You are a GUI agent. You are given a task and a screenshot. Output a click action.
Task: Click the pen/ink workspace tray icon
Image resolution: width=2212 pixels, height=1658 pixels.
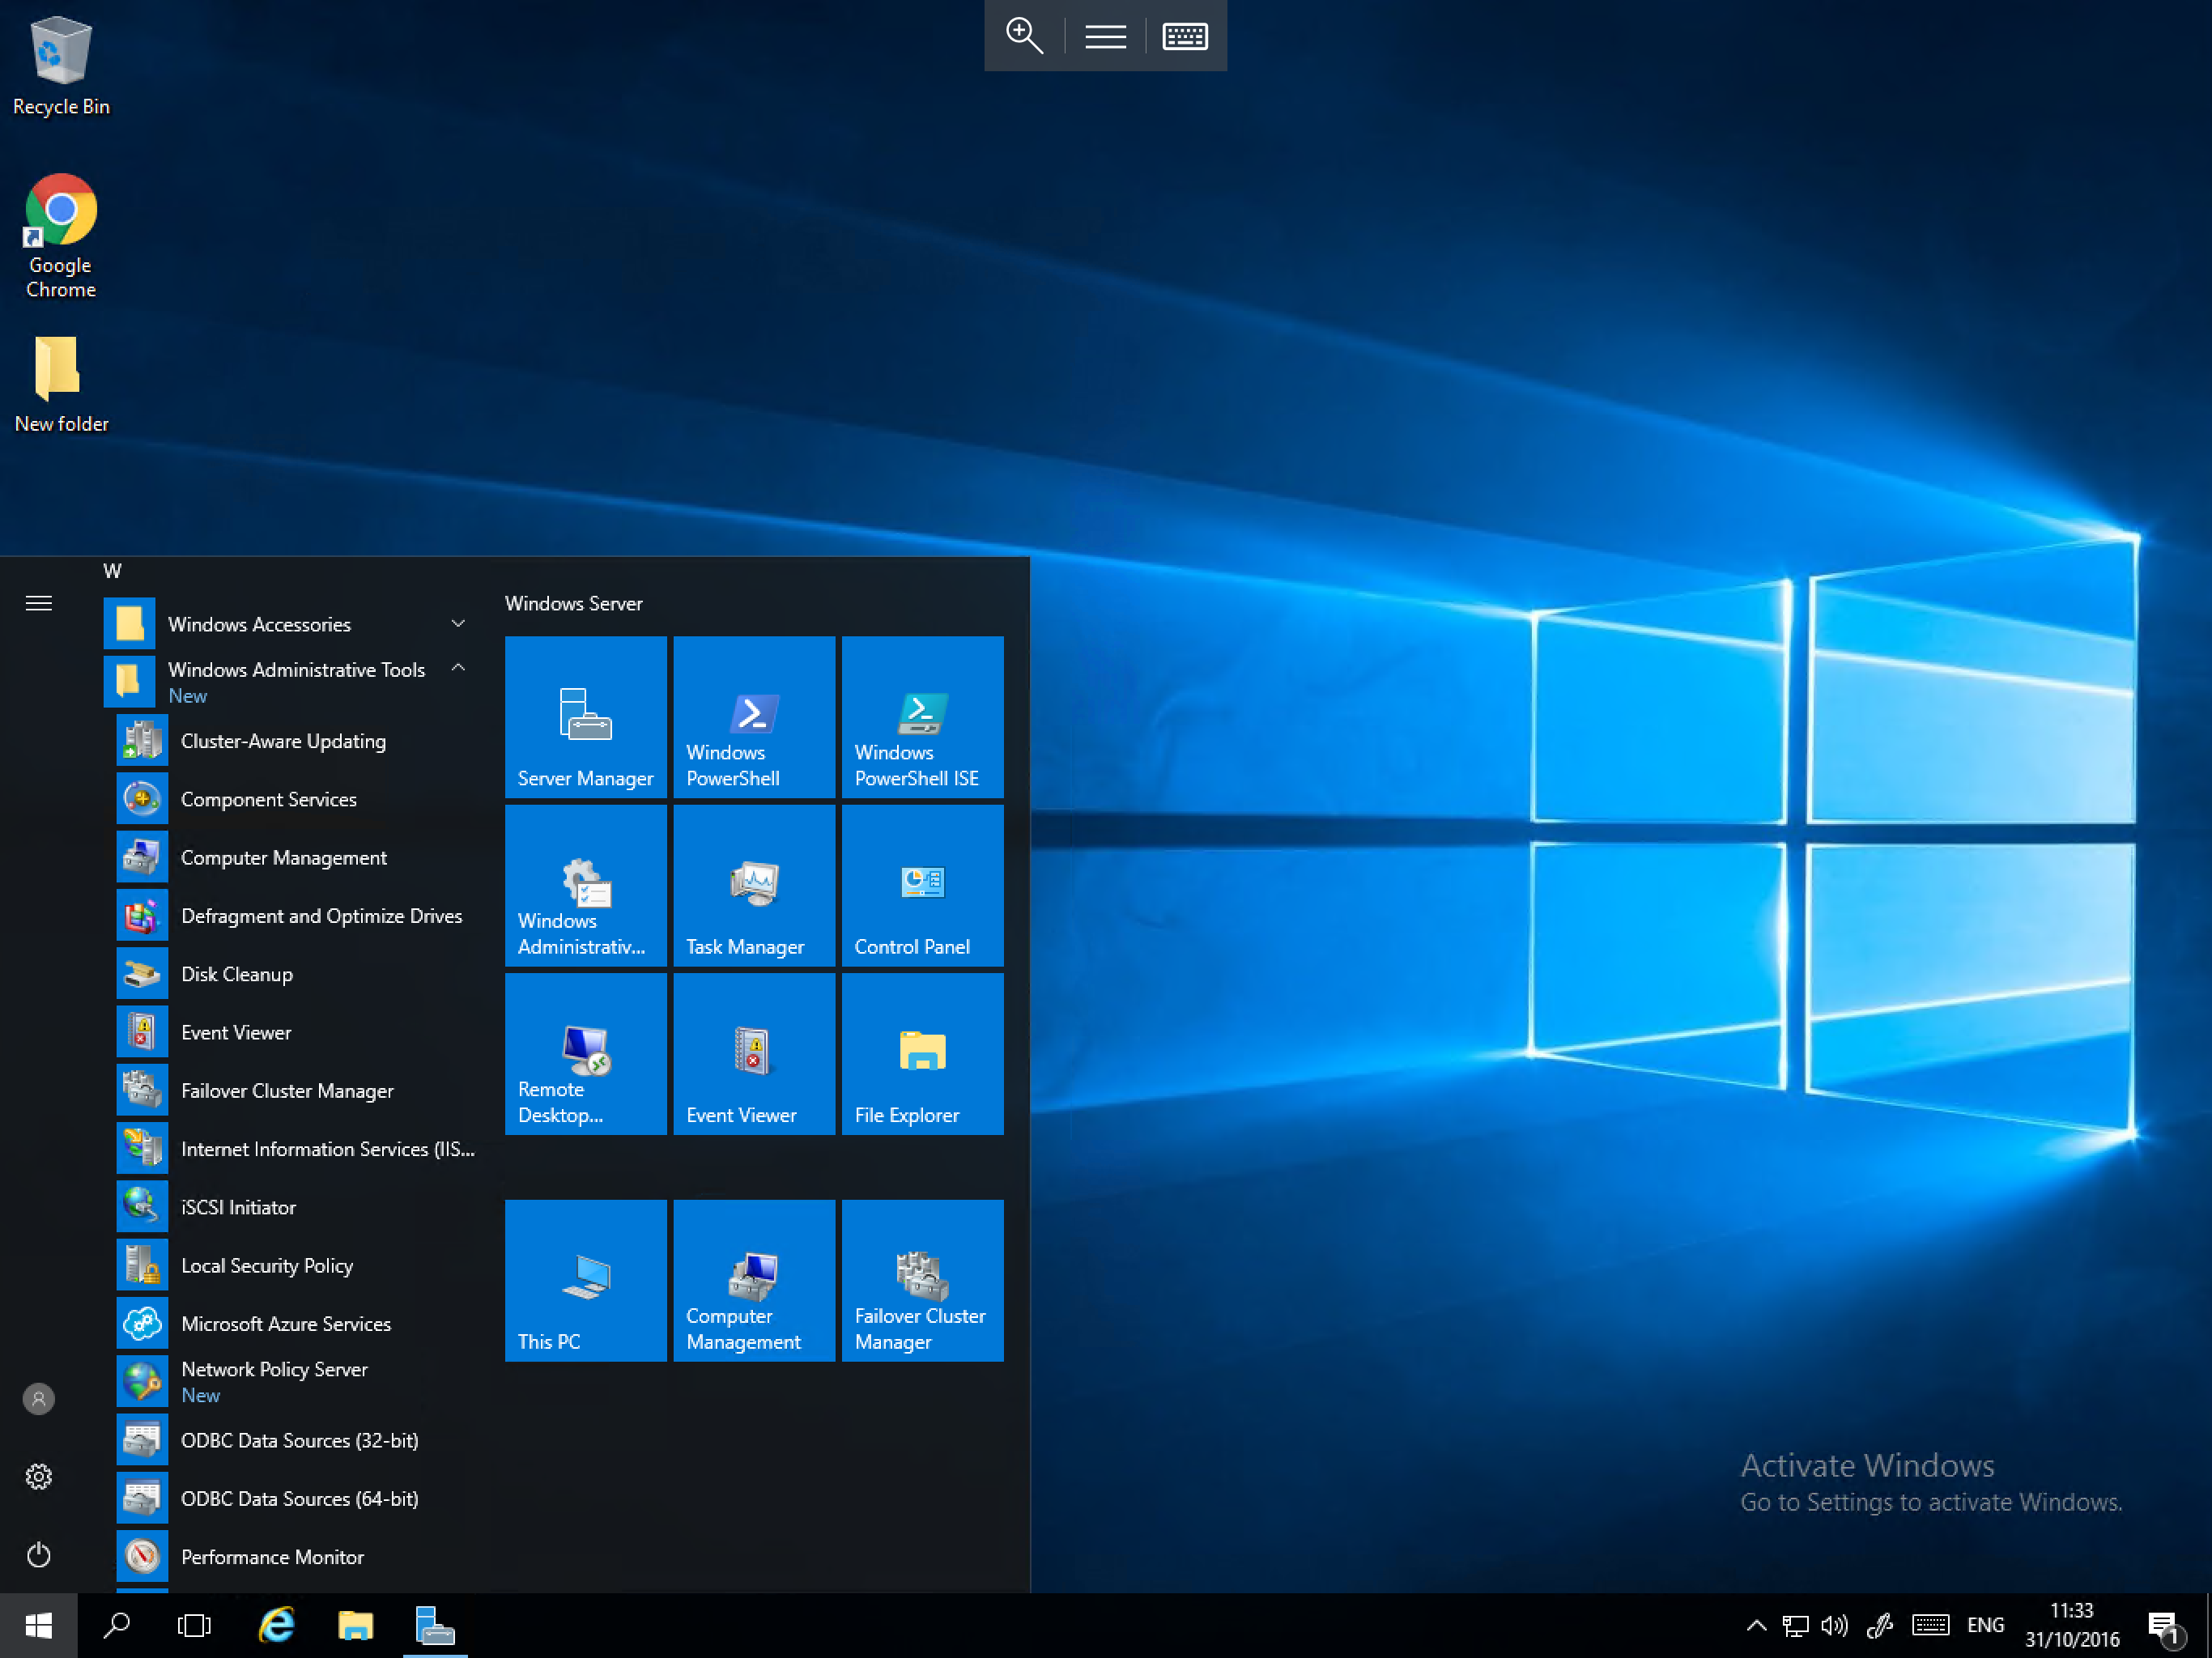(1879, 1626)
